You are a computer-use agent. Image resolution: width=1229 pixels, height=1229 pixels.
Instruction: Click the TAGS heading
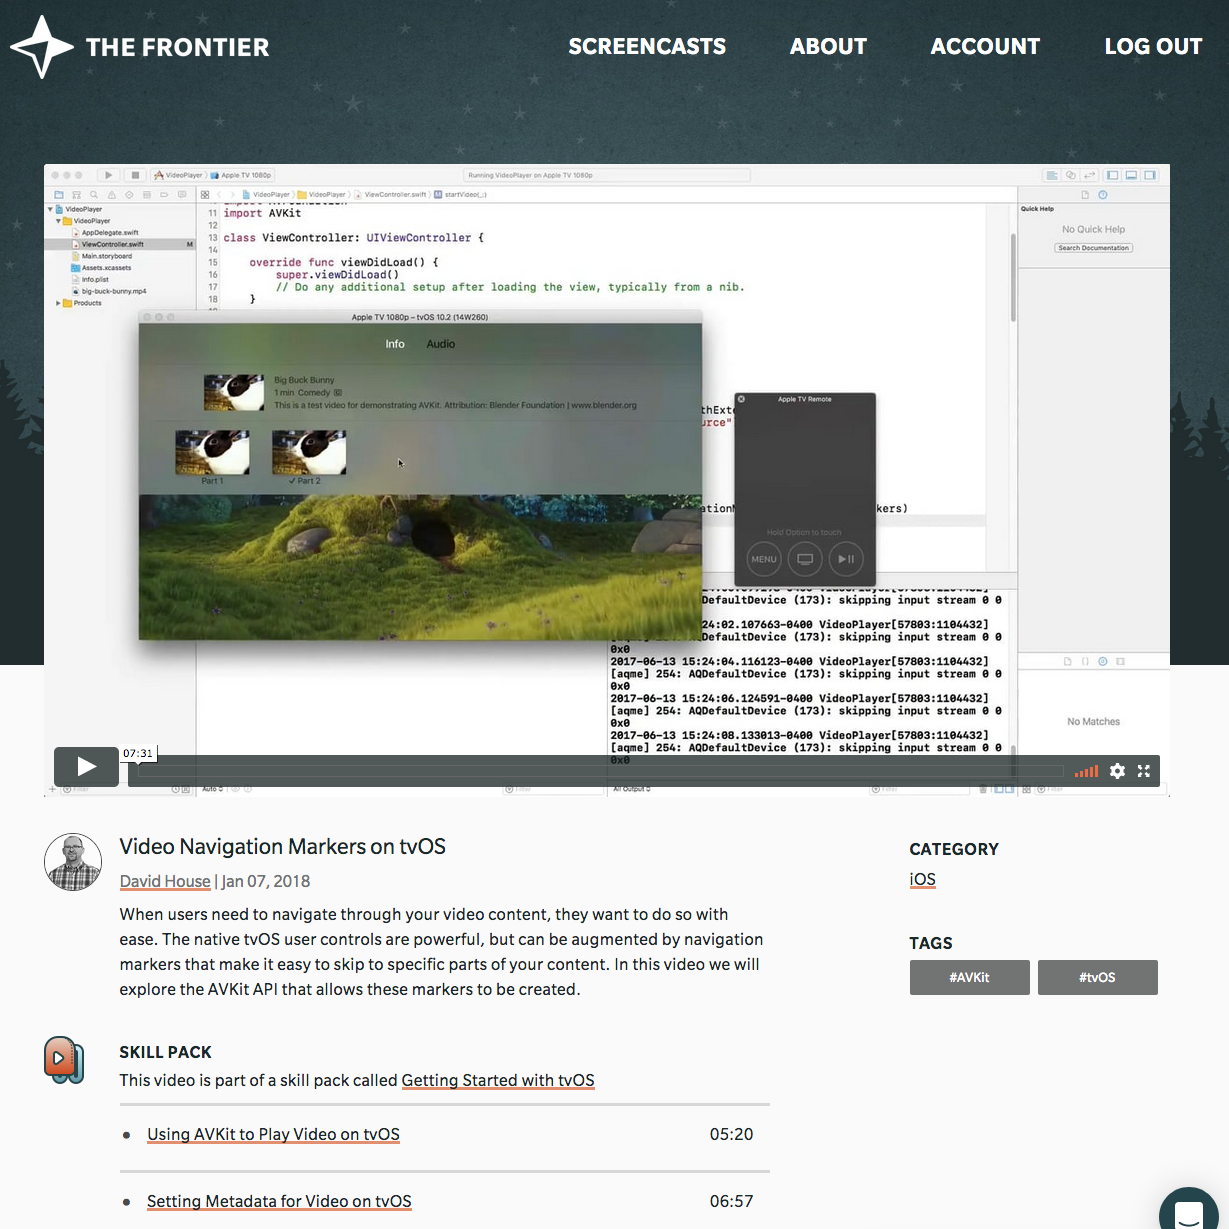pyautogui.click(x=931, y=943)
